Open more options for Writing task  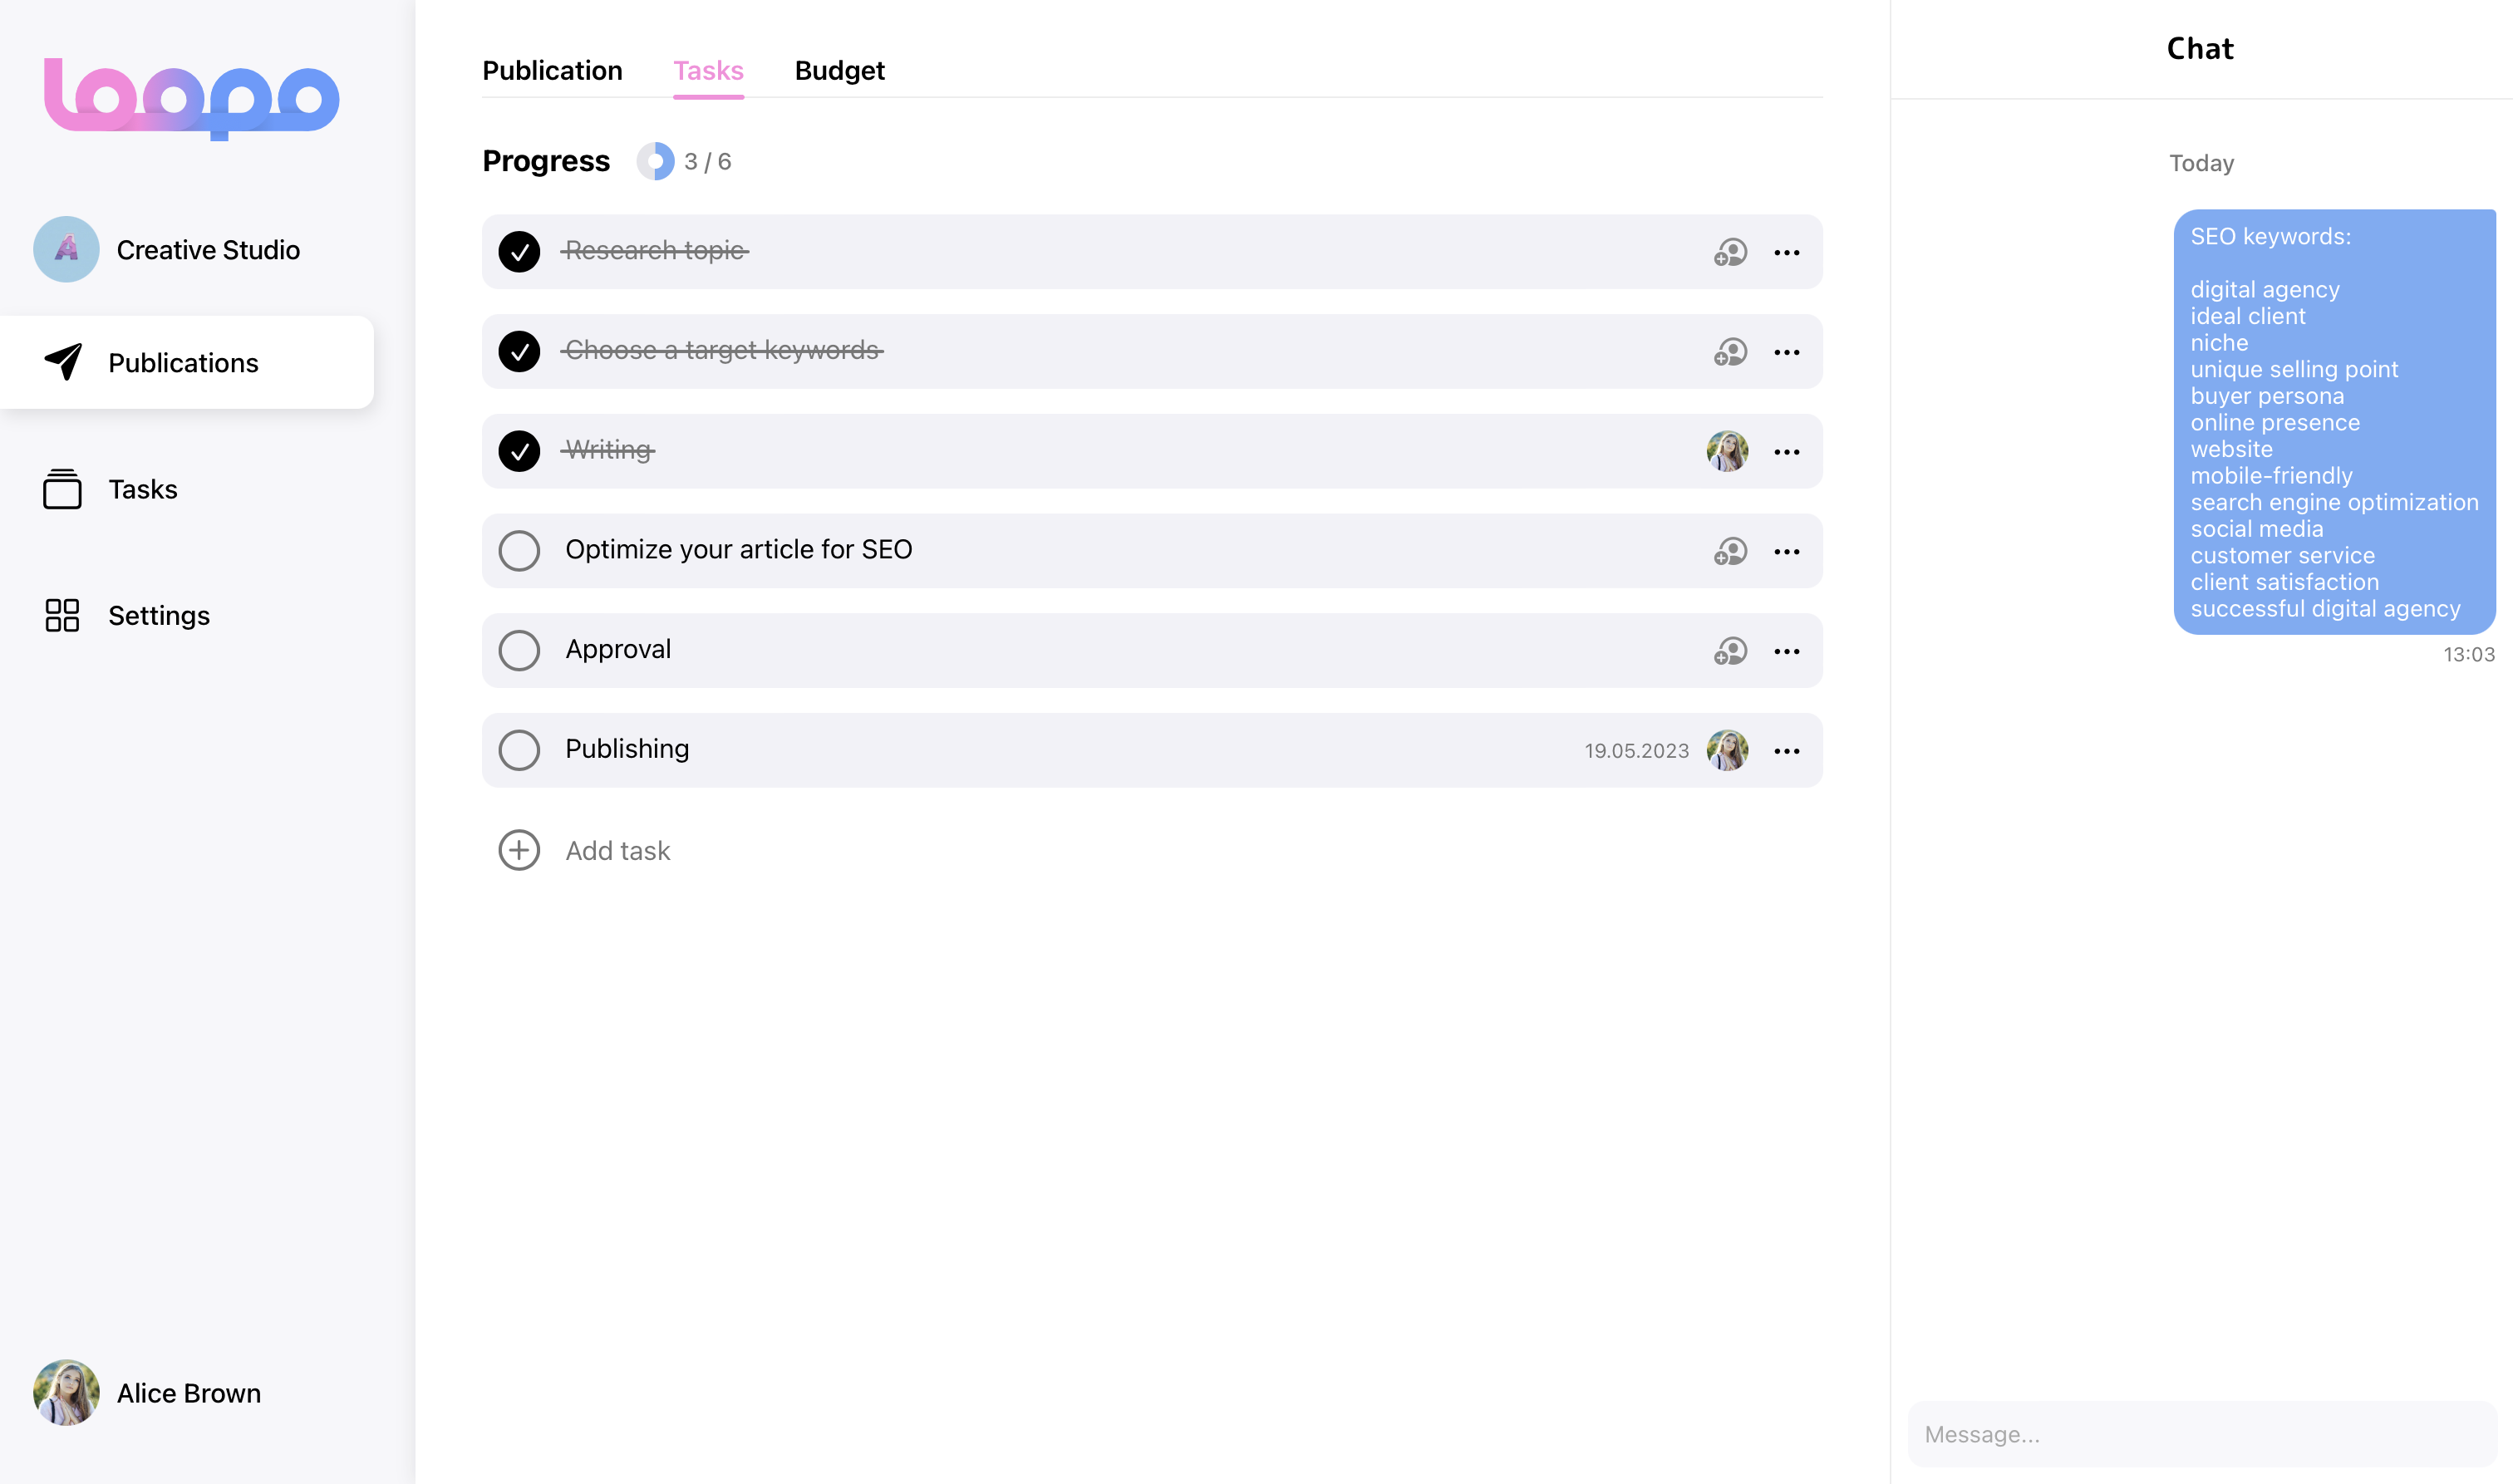(x=1786, y=452)
